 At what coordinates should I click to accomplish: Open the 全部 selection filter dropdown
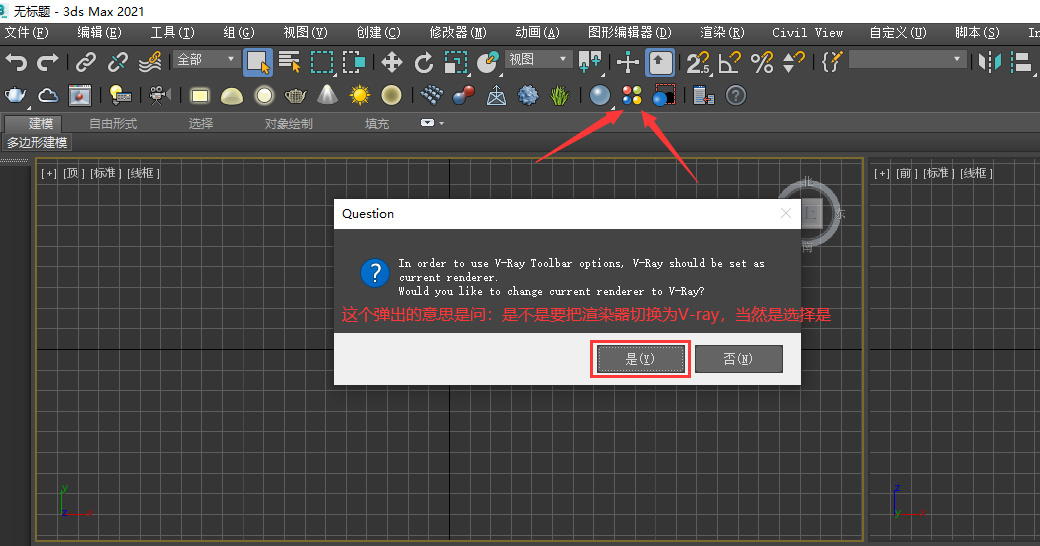coord(206,60)
